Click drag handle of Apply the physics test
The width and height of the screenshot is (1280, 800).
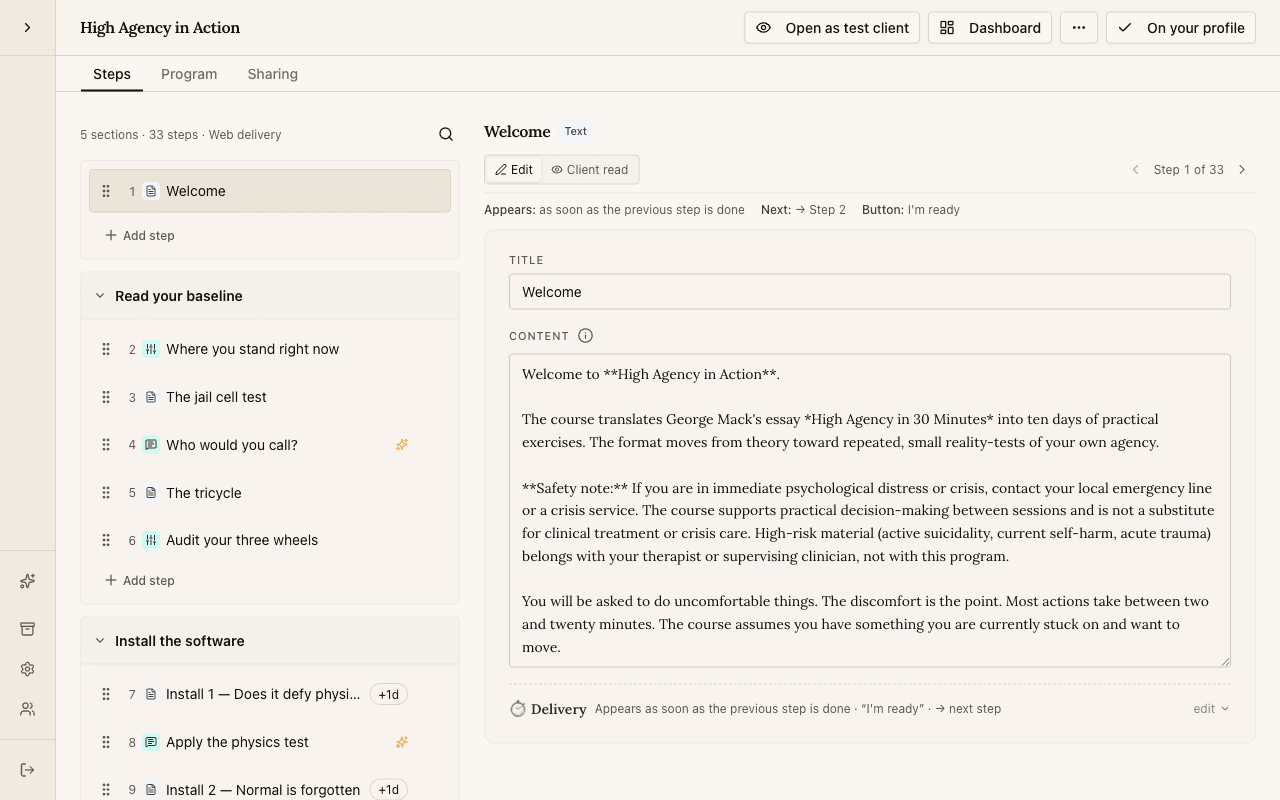(106, 742)
